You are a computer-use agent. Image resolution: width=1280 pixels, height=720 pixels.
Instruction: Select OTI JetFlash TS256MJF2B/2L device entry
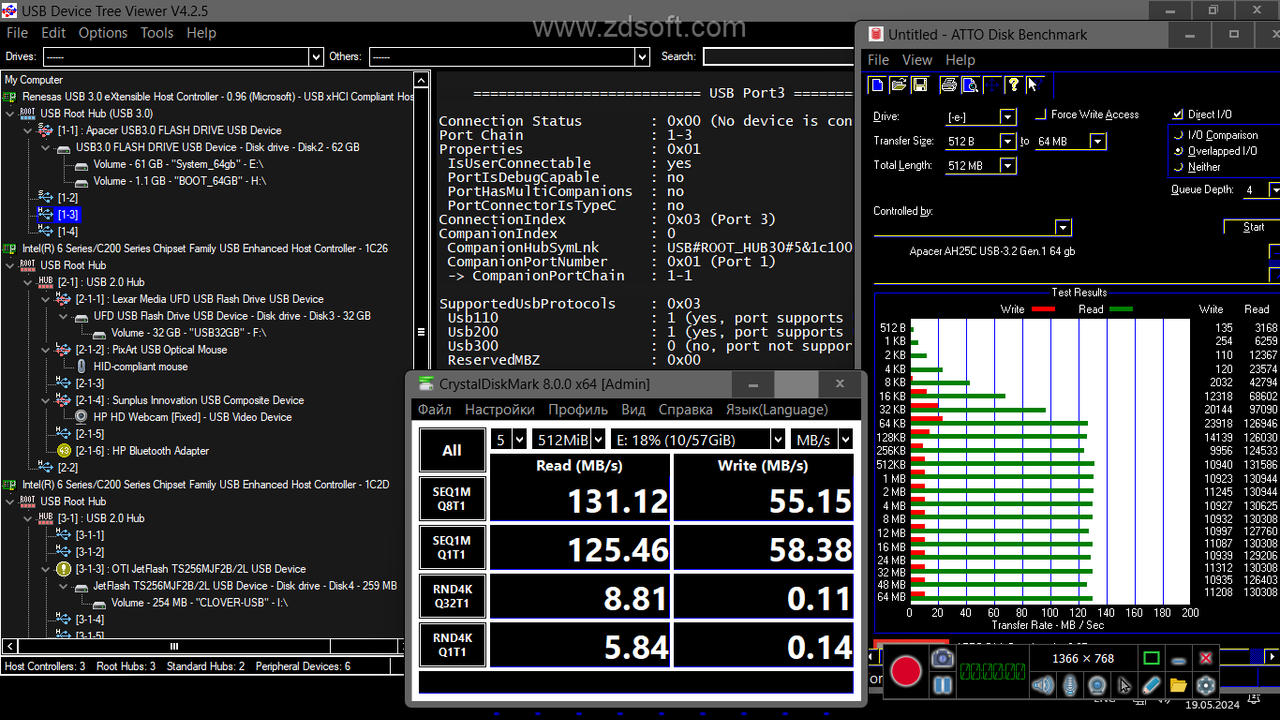pos(191,569)
